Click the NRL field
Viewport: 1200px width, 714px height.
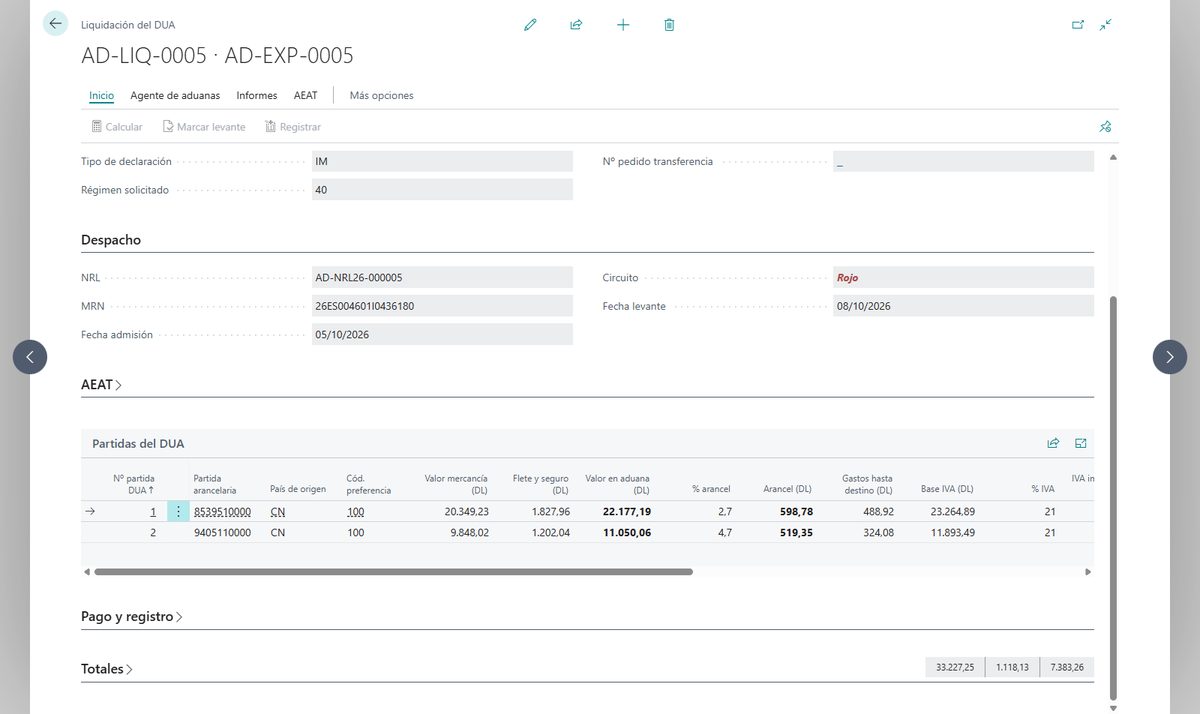(x=442, y=278)
